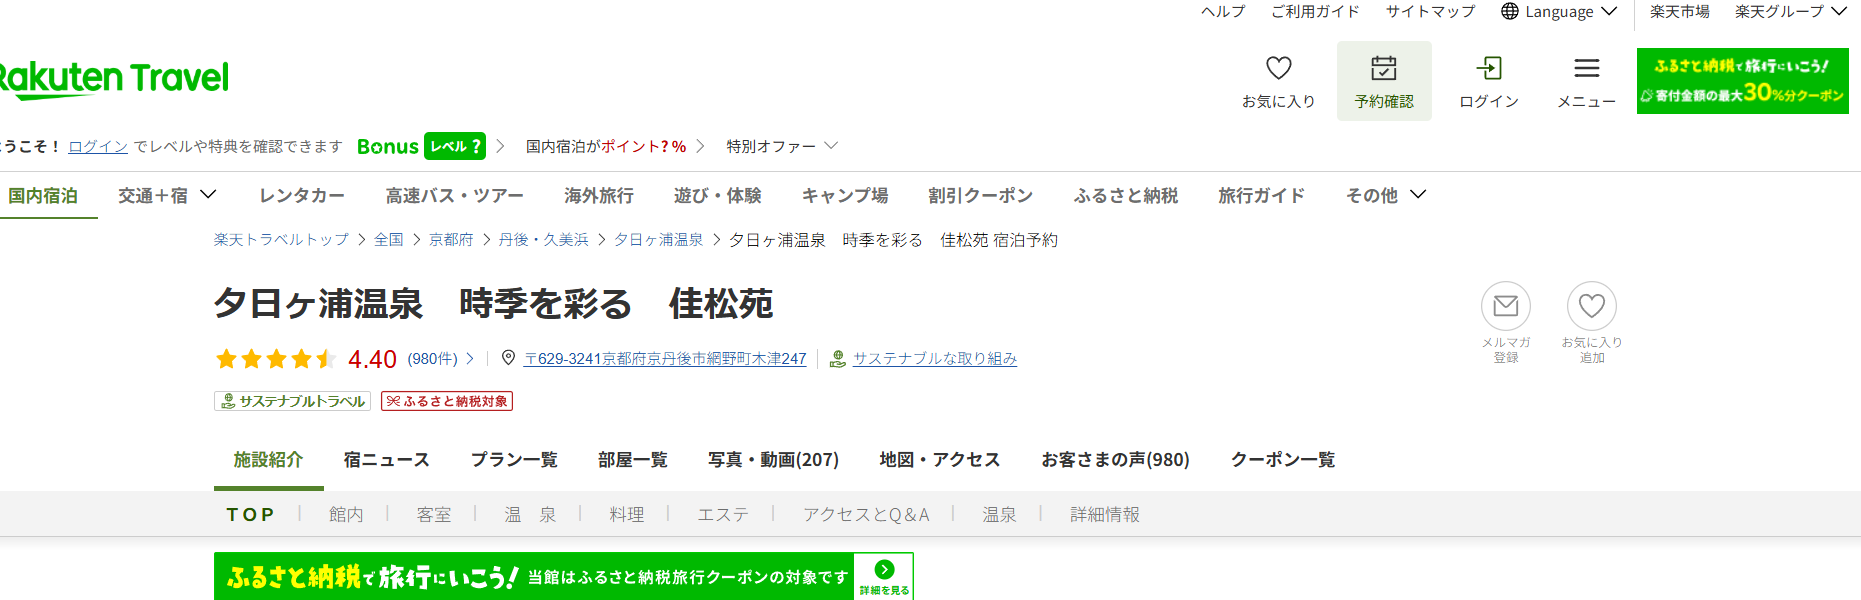Switch to the プラン一覧 tab

pyautogui.click(x=514, y=460)
